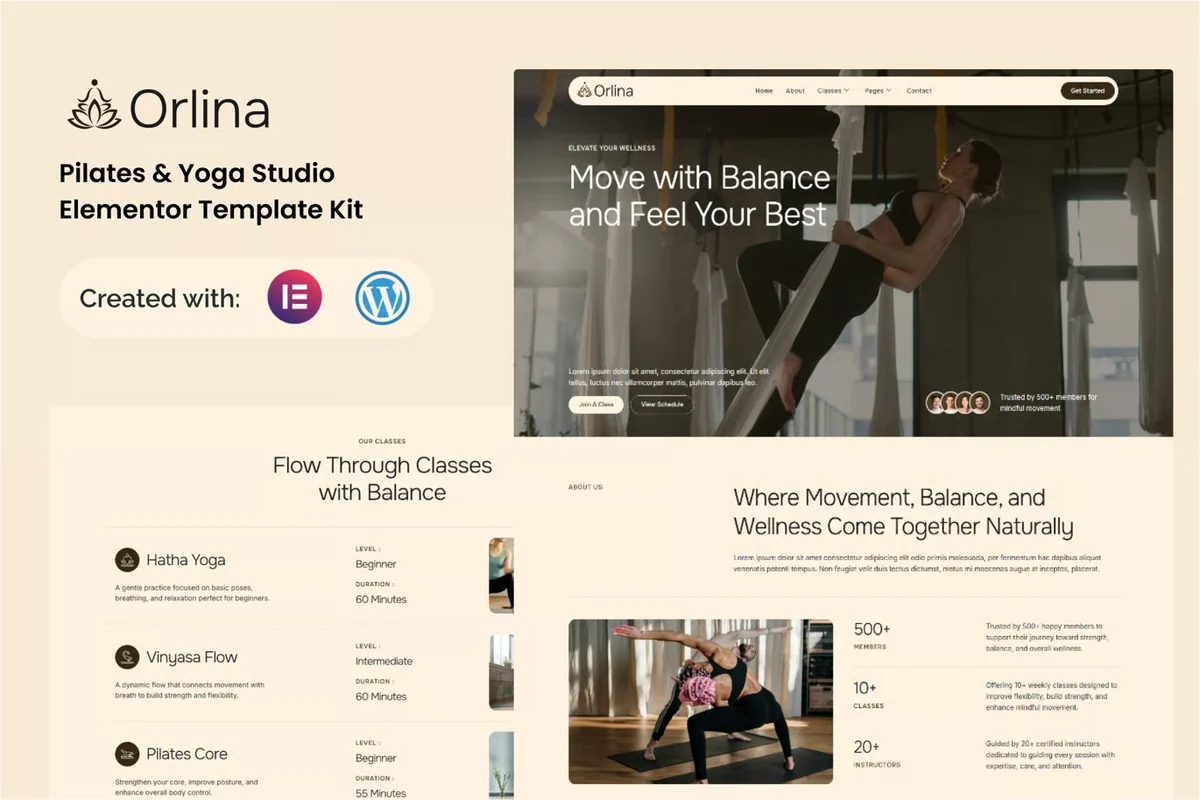Click the 'Intermediate' level value
This screenshot has height=800, width=1200.
pos(384,661)
